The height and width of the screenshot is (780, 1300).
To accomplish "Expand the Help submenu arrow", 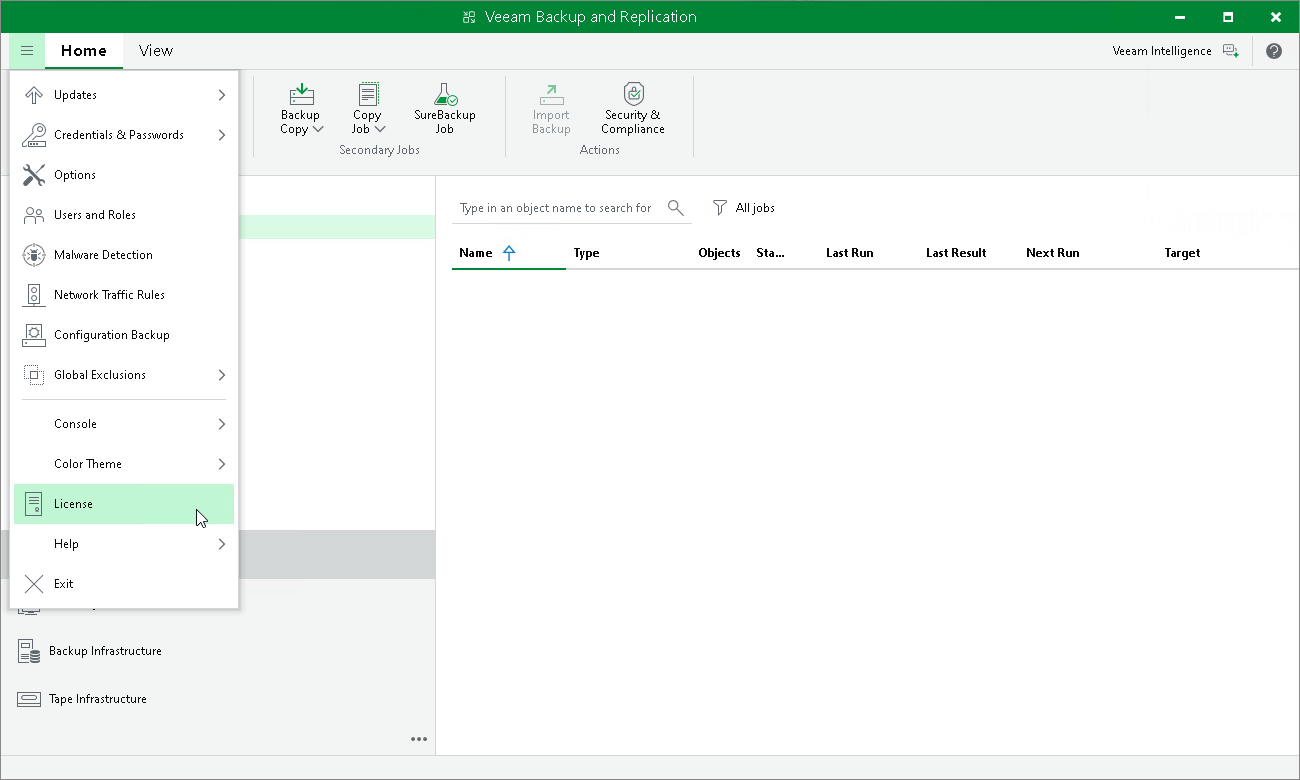I will pyautogui.click(x=221, y=544).
